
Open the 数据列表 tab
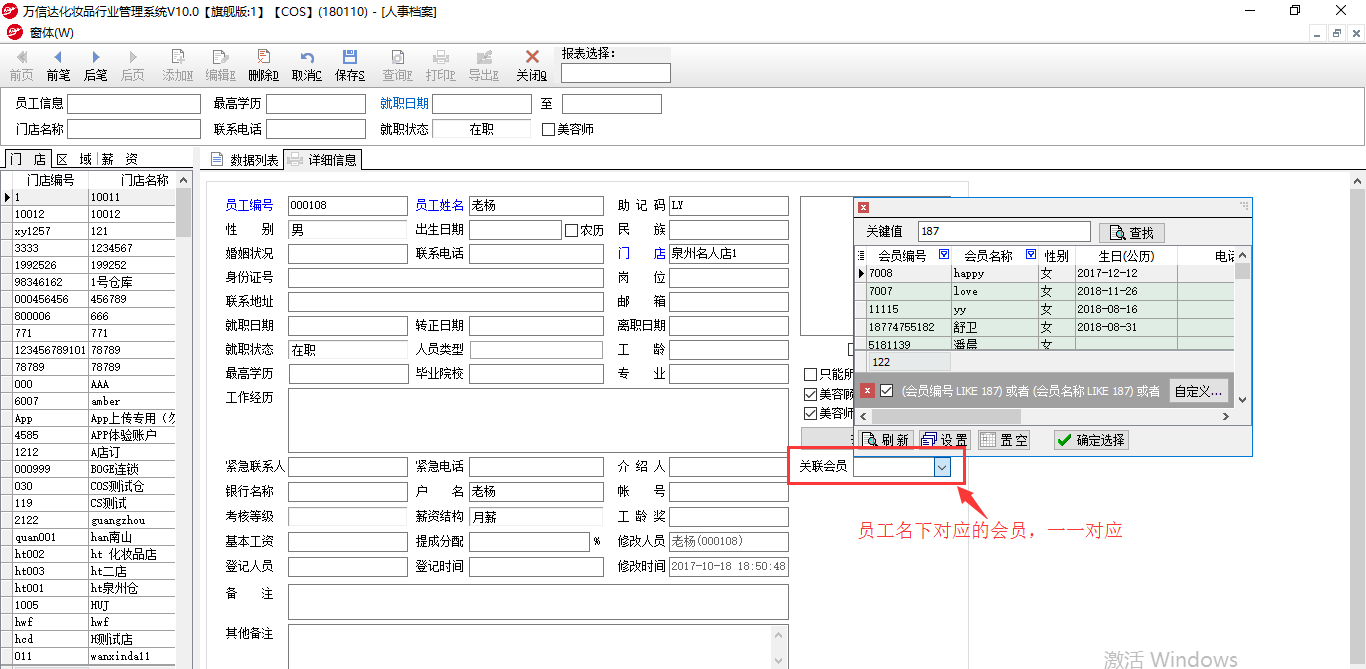[245, 160]
